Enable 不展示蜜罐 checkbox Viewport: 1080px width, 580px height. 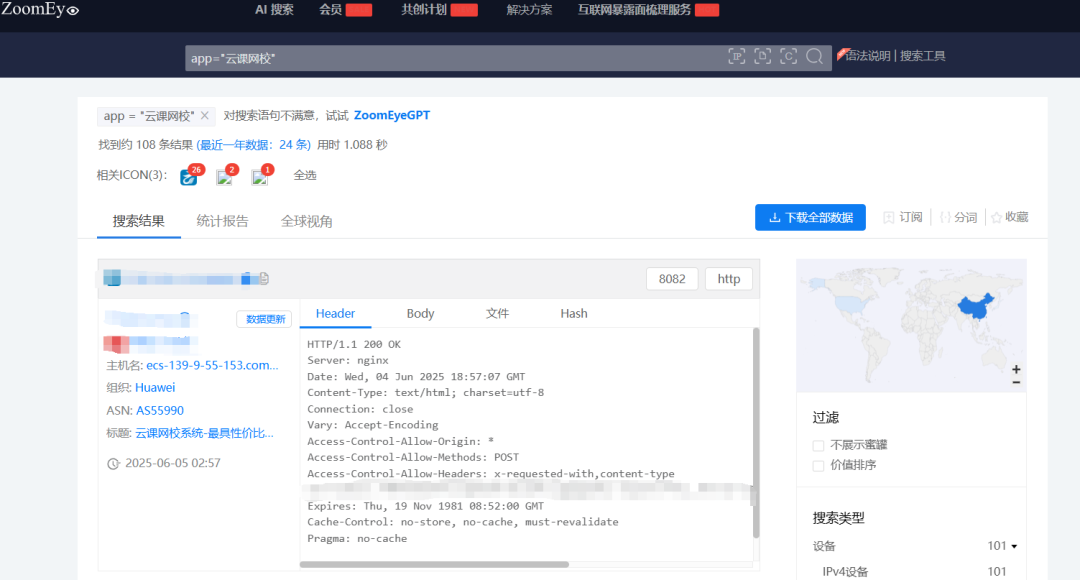[x=818, y=446]
